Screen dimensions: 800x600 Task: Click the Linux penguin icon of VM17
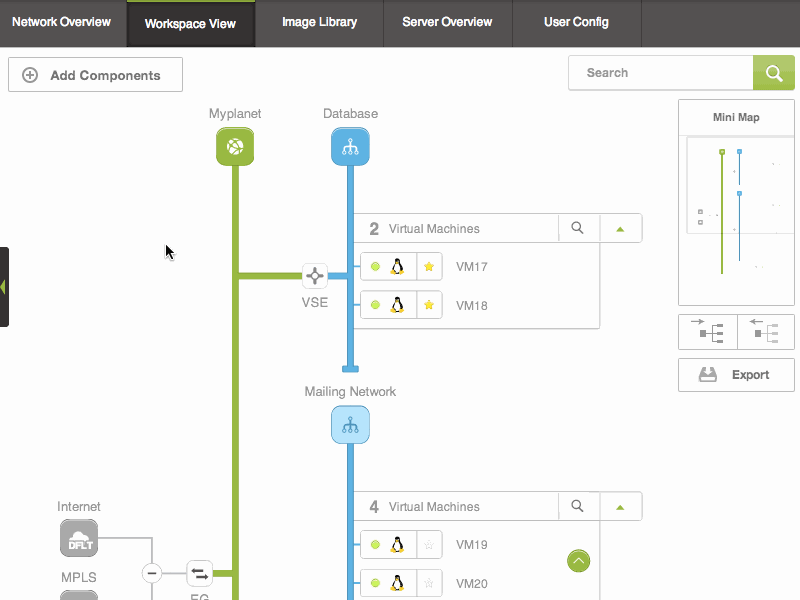coord(397,266)
